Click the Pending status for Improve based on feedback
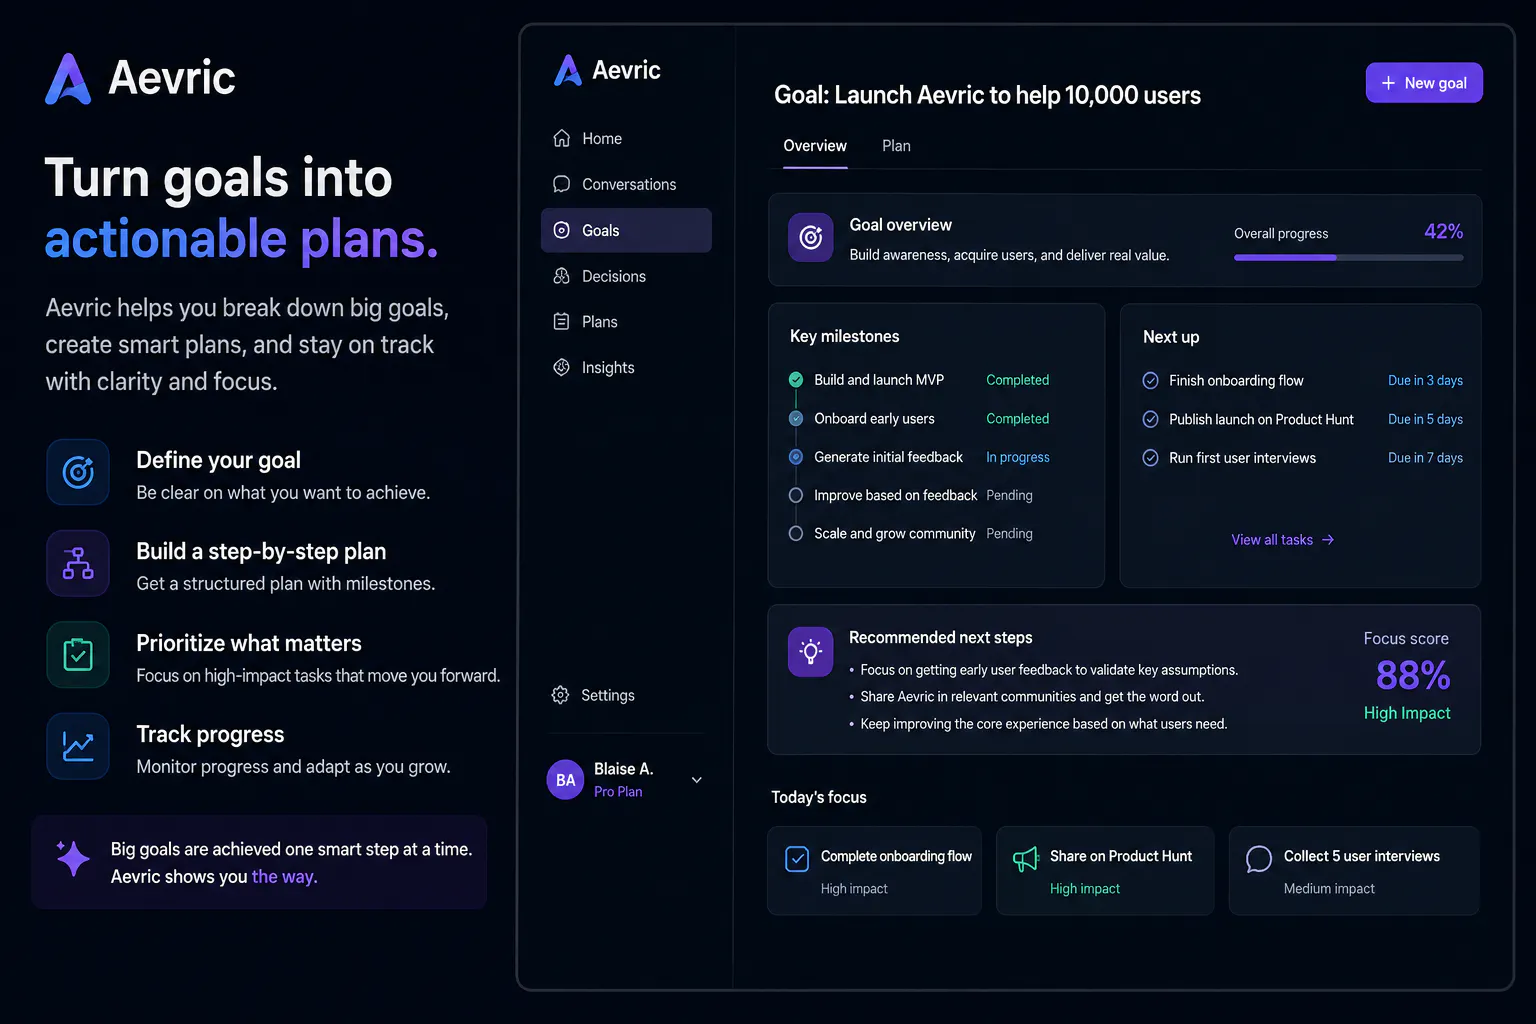This screenshot has height=1024, width=1536. pyautogui.click(x=1009, y=495)
